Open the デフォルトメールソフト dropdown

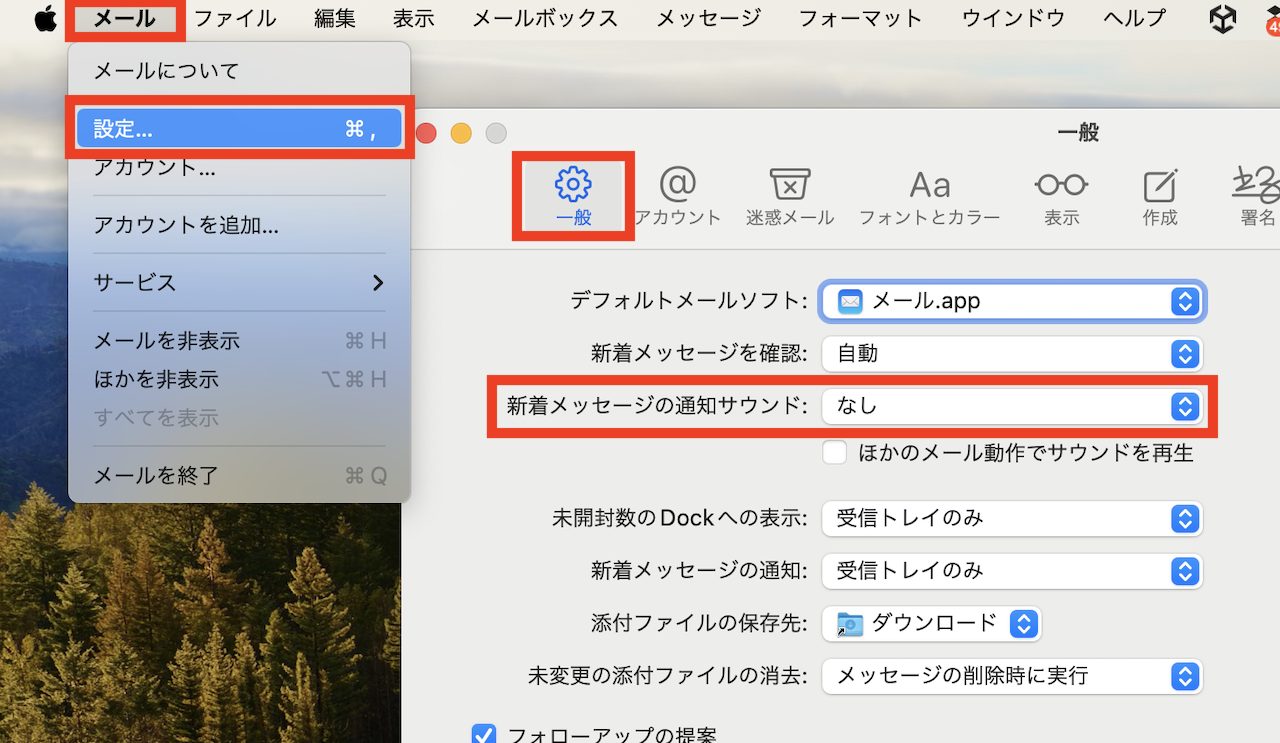(x=1013, y=301)
